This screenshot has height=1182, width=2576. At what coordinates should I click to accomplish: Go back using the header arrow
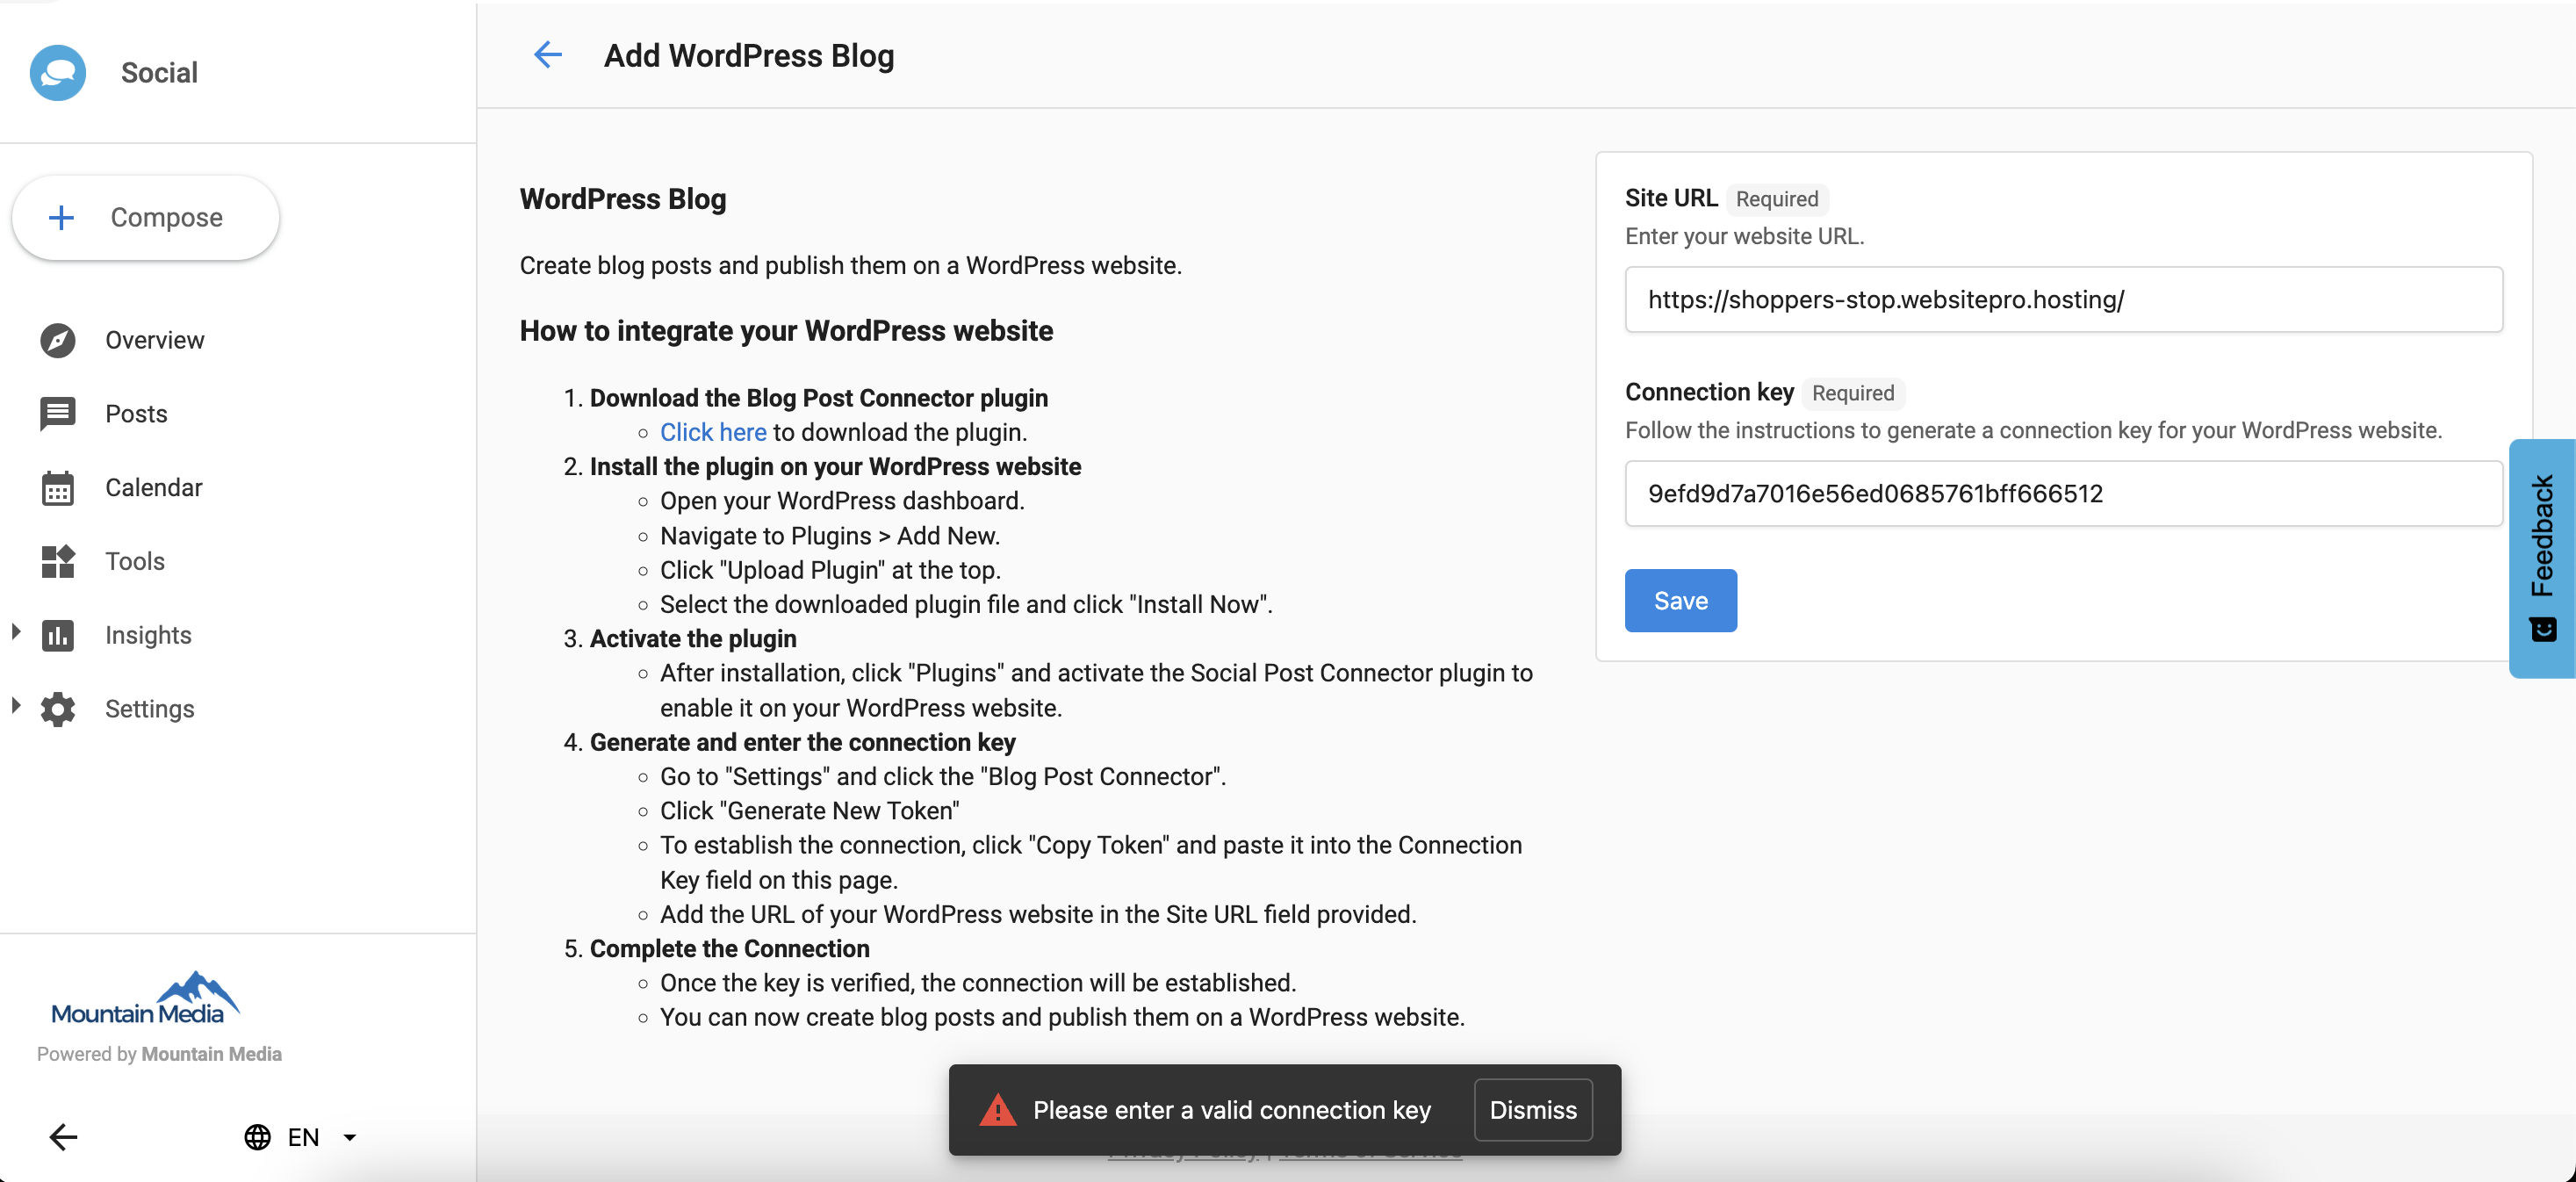[x=548, y=55]
